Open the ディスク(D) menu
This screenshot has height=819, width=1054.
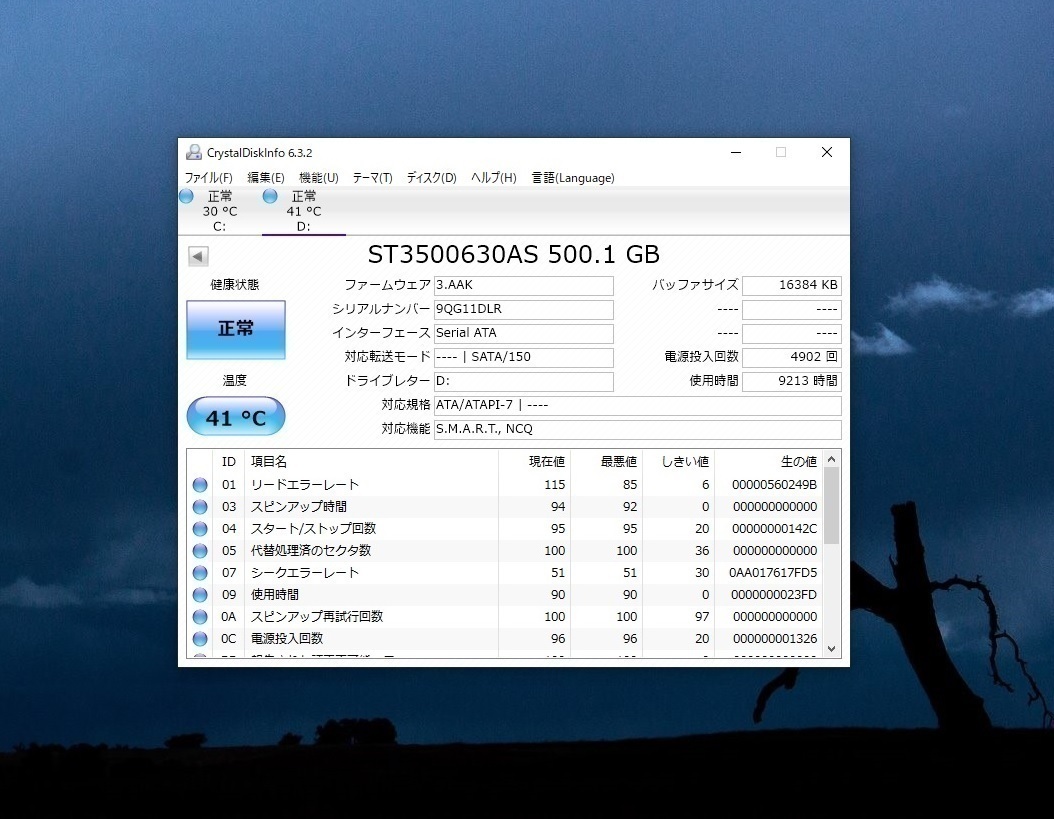(430, 177)
